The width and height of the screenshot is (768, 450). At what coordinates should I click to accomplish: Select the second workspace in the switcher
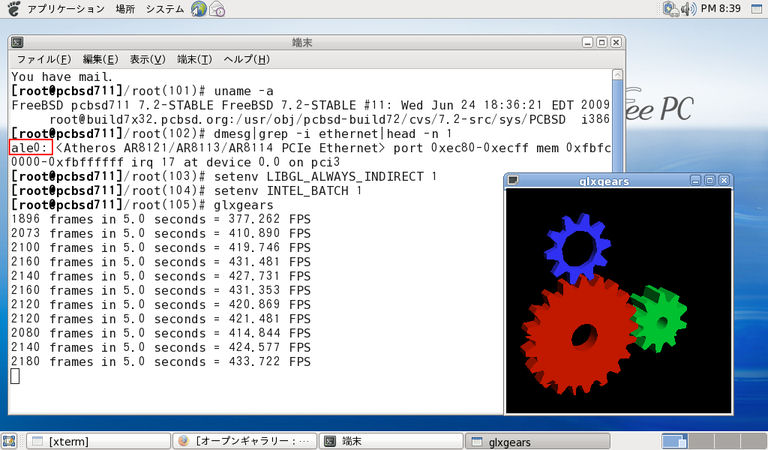[701, 441]
